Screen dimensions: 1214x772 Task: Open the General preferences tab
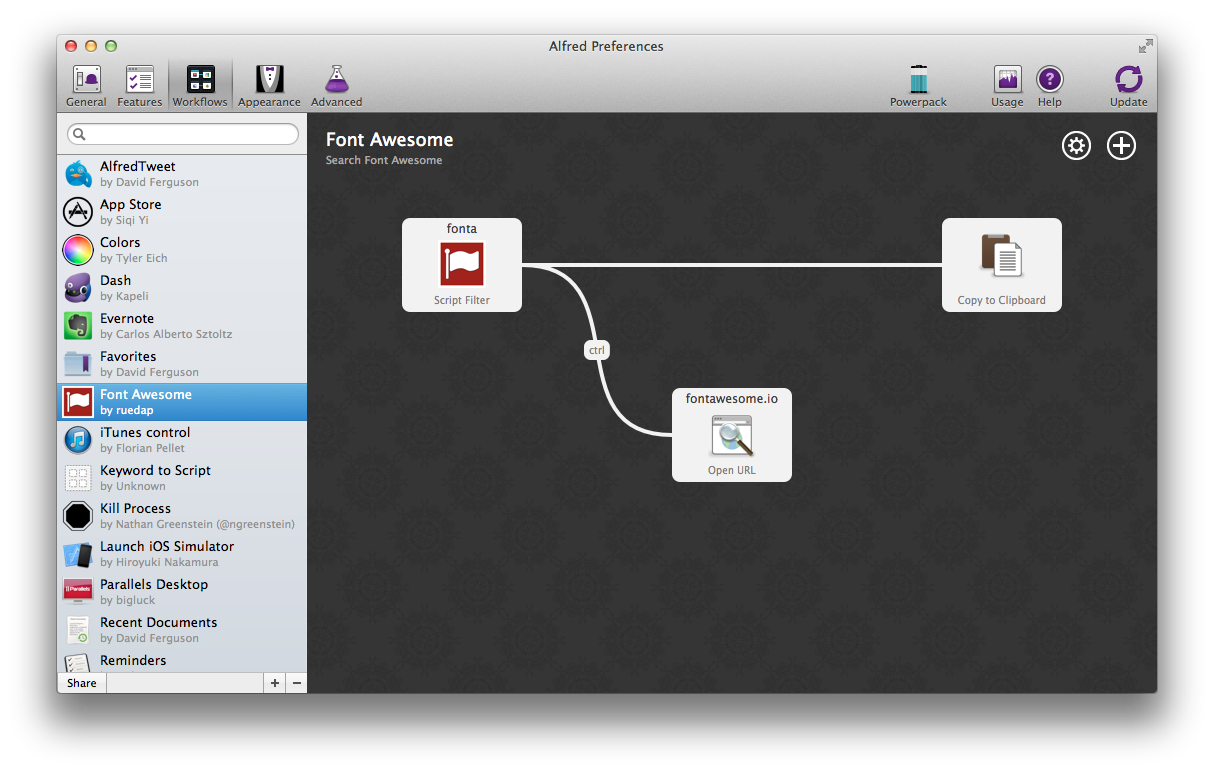tap(86, 86)
